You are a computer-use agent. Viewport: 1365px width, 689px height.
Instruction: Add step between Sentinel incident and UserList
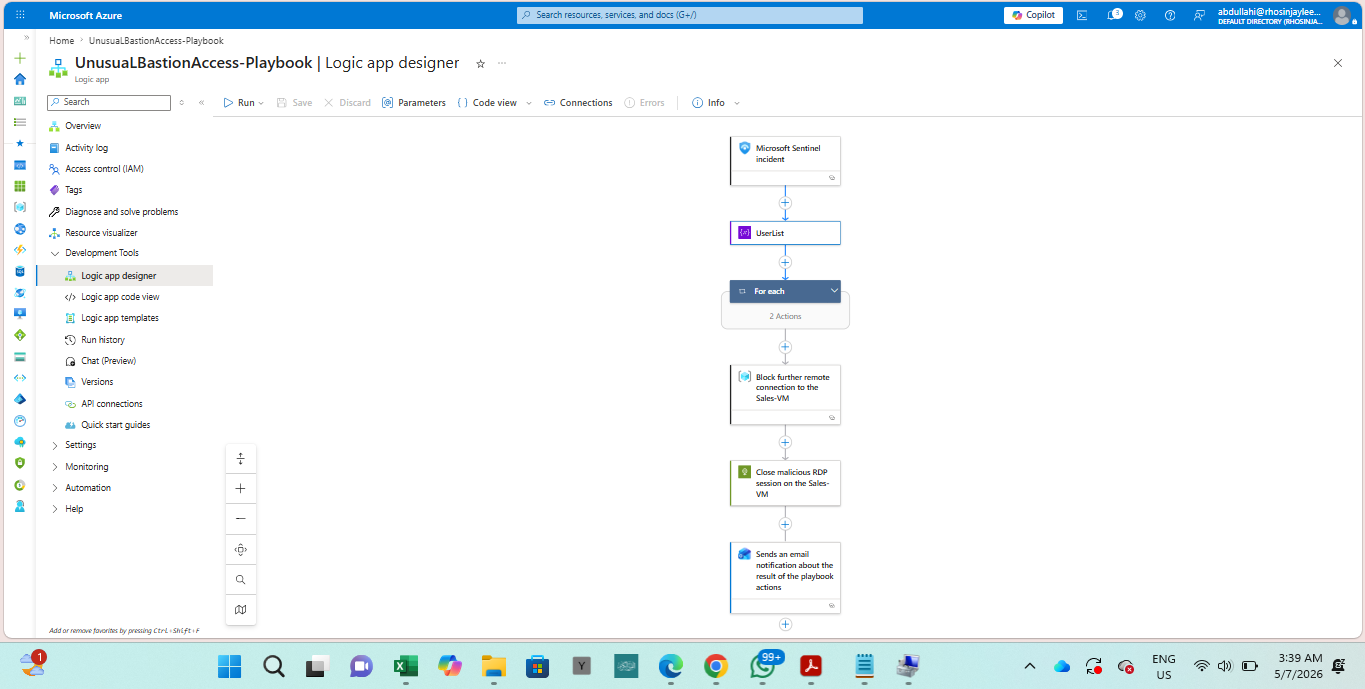click(785, 203)
